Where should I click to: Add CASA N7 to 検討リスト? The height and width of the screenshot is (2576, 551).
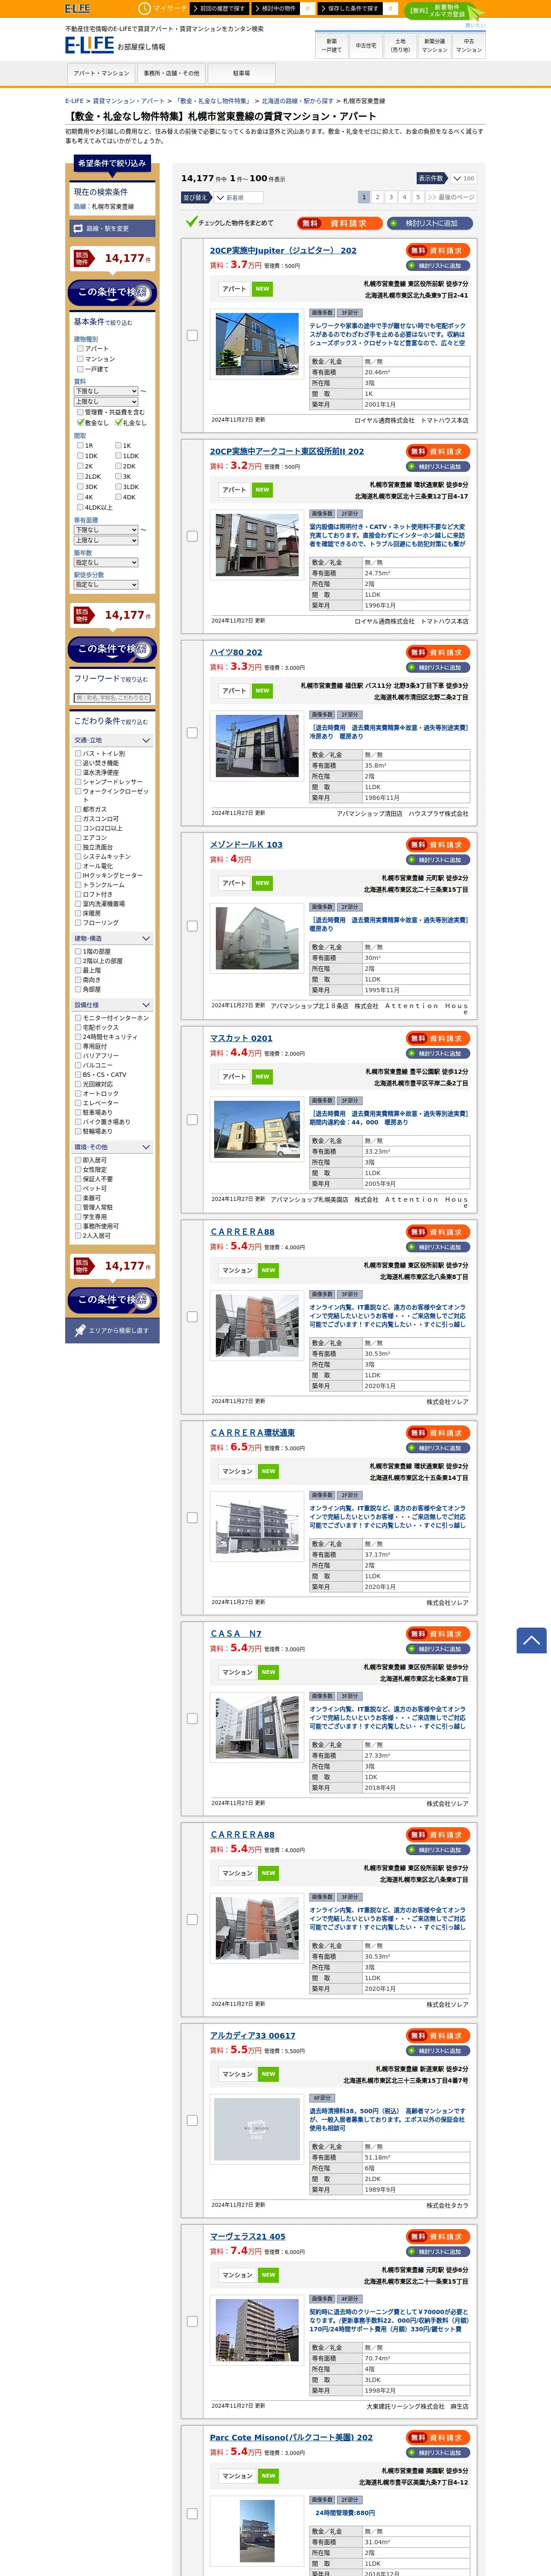coord(439,1649)
